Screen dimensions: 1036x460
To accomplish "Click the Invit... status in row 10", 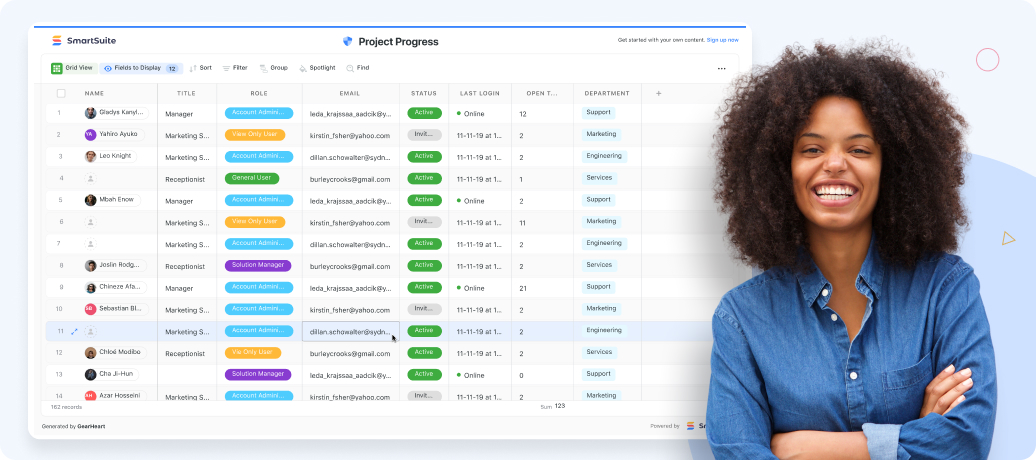I will pyautogui.click(x=424, y=309).
